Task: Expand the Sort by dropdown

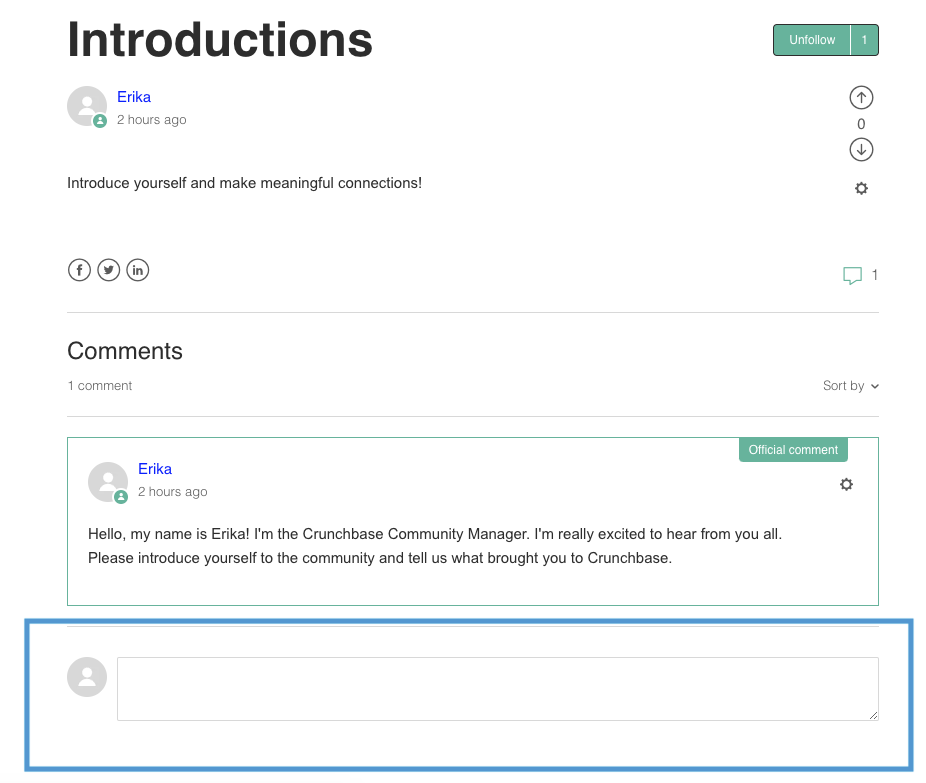Action: click(x=850, y=386)
